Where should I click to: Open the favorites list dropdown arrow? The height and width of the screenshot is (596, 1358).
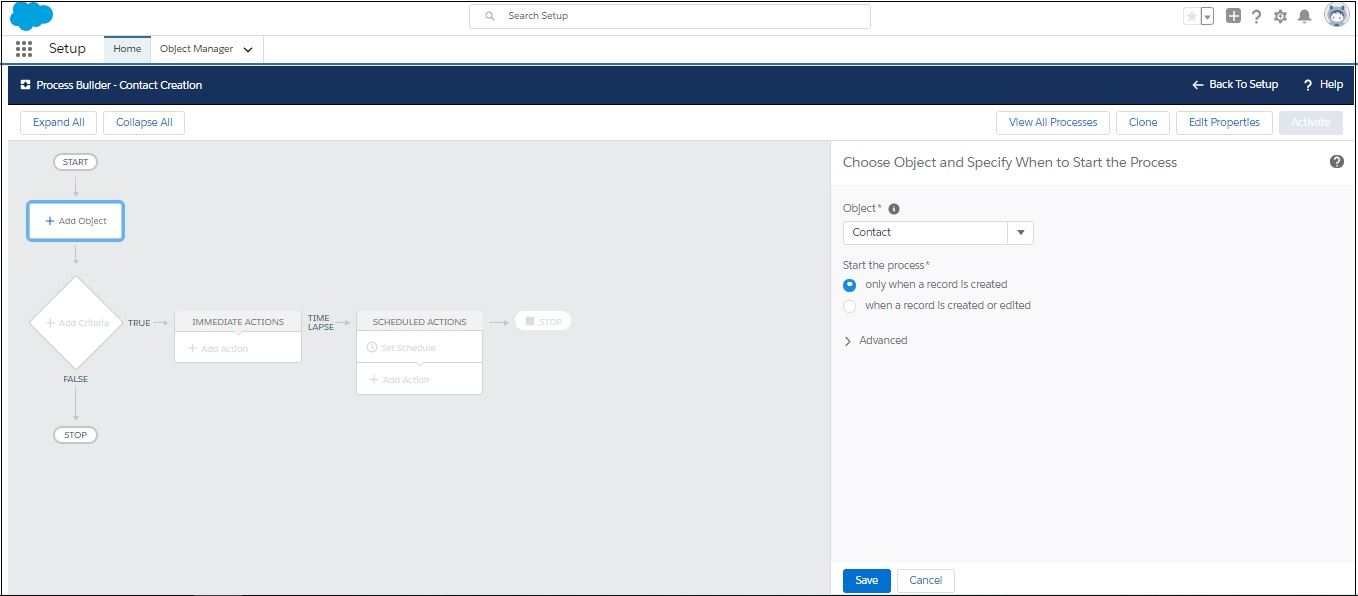click(1207, 16)
